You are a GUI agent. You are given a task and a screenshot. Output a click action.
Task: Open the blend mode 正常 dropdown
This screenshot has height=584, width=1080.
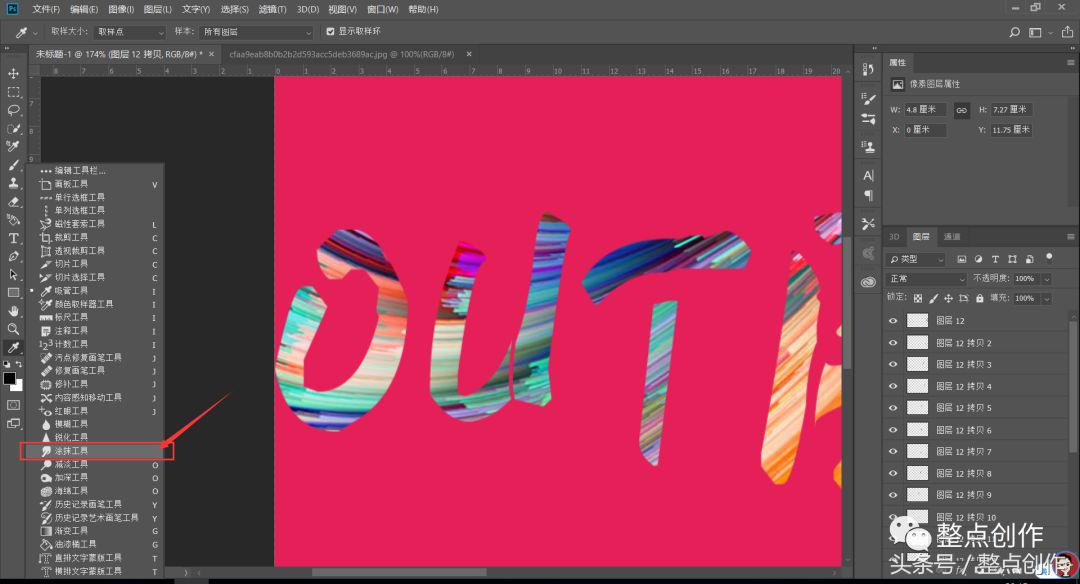point(927,279)
